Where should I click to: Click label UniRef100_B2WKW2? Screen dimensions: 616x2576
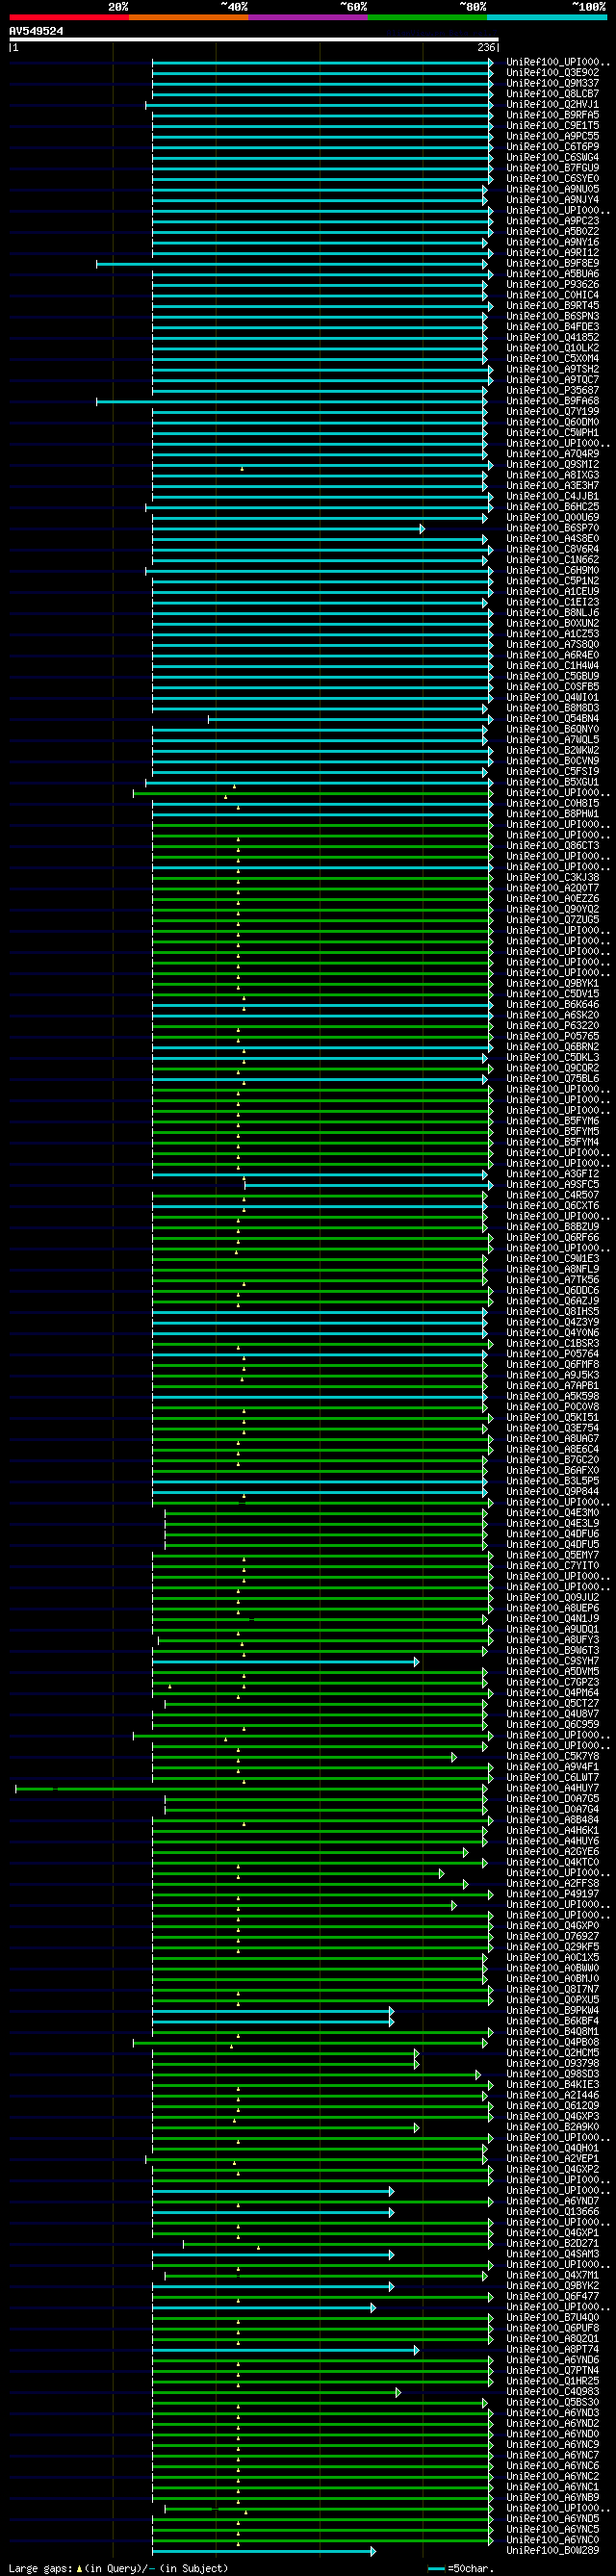point(553,751)
